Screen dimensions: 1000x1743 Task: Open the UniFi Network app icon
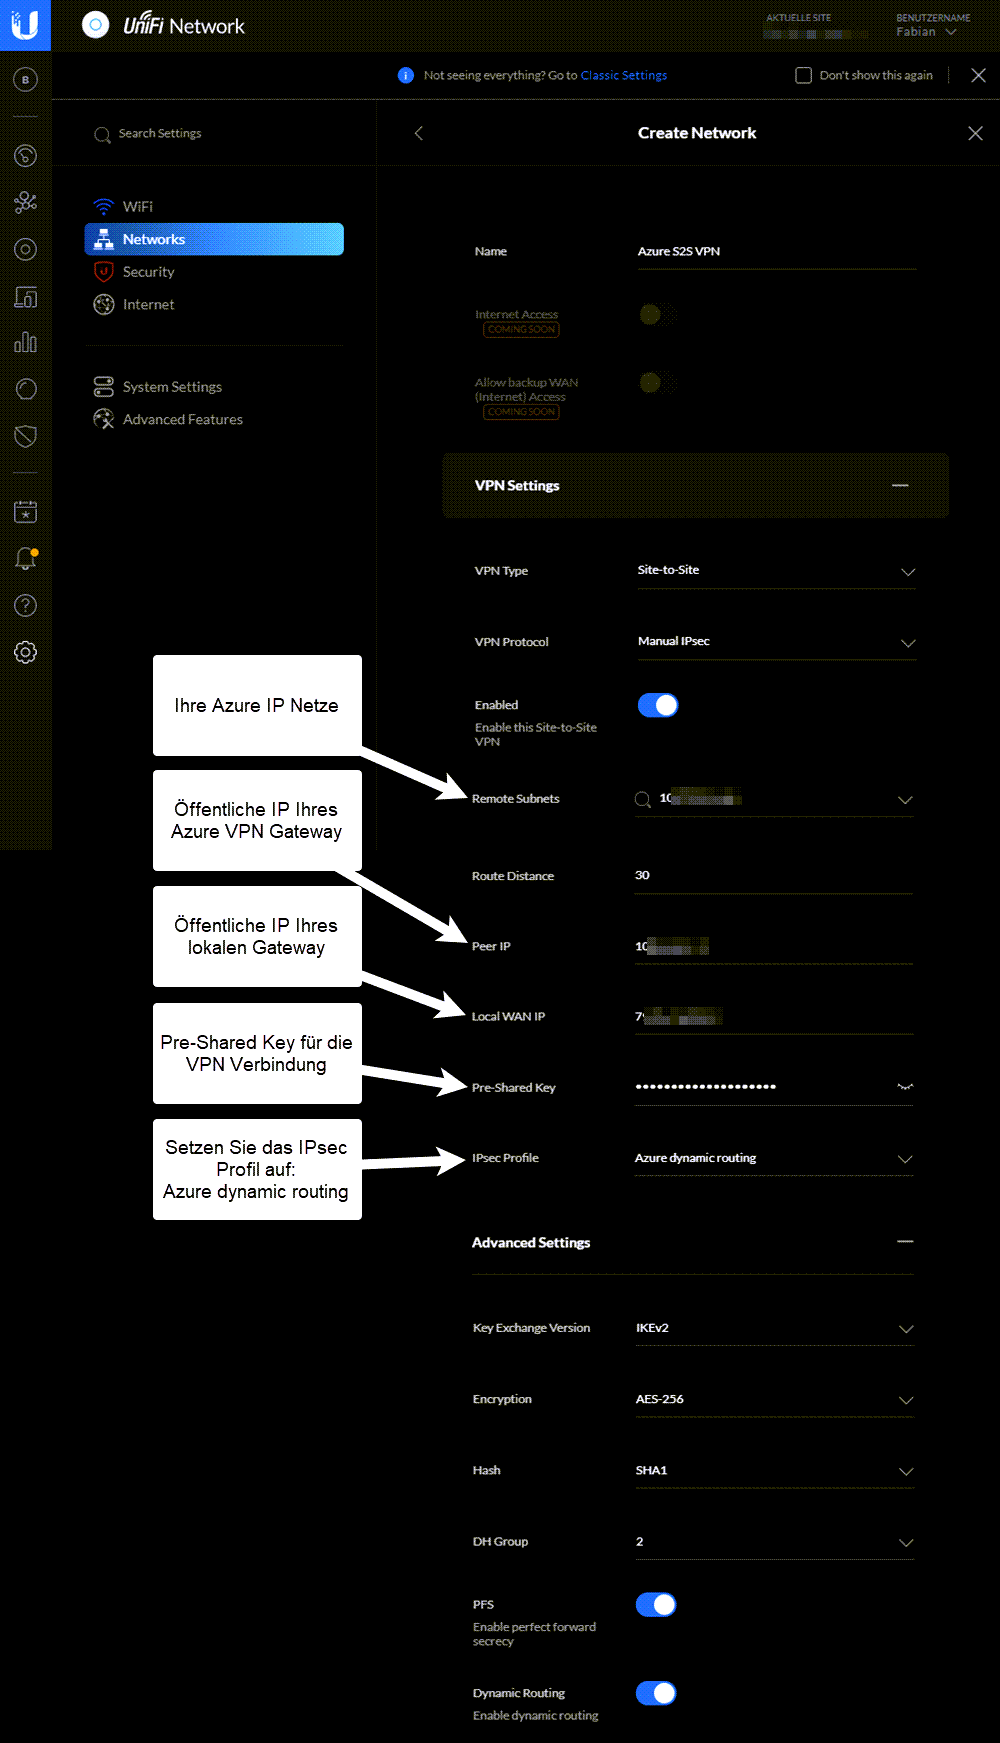[x=96, y=25]
